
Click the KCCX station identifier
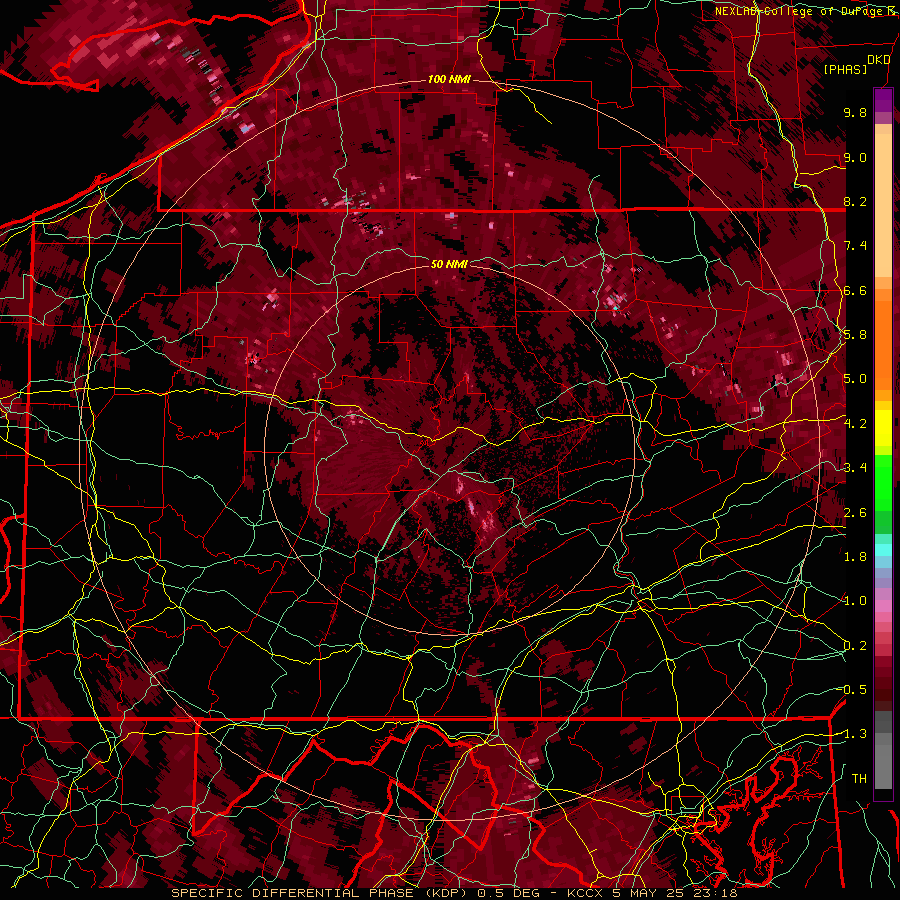point(586,893)
